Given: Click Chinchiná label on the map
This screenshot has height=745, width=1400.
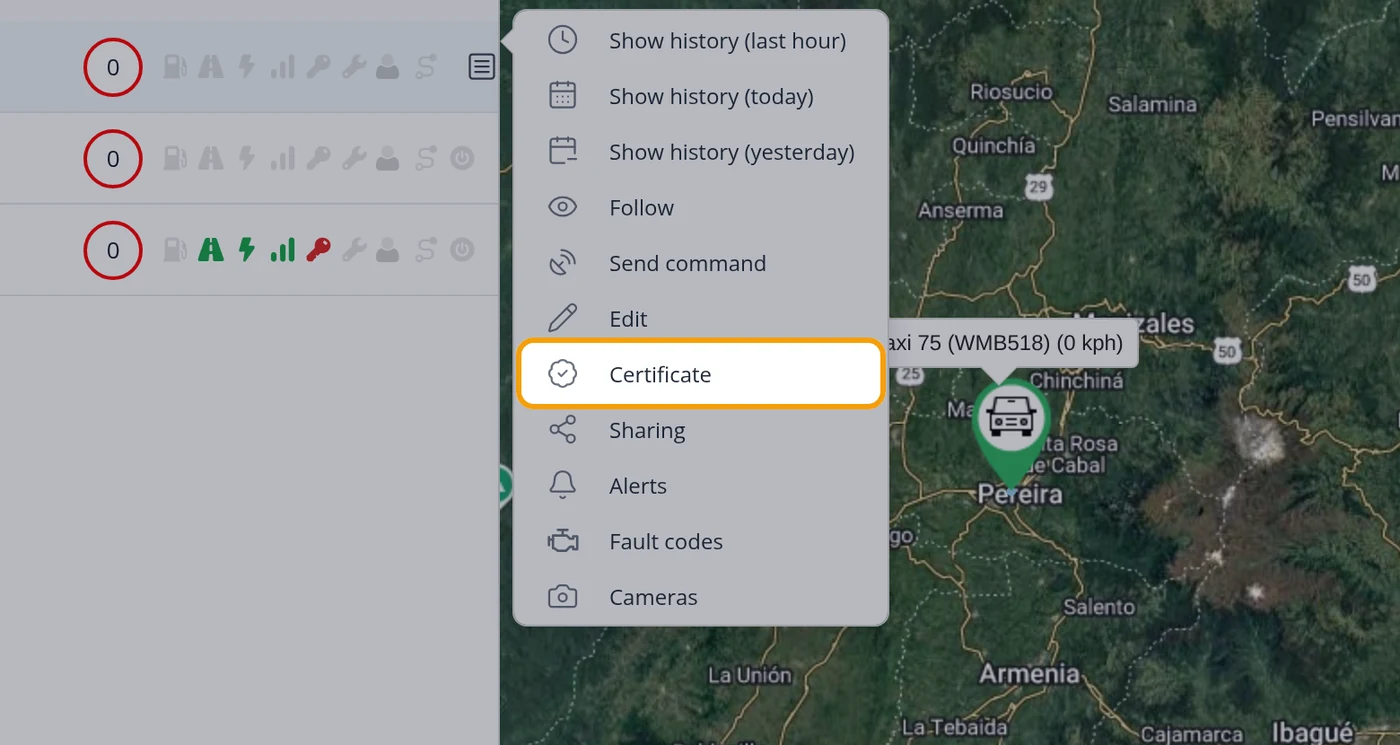Looking at the screenshot, I should (1077, 380).
